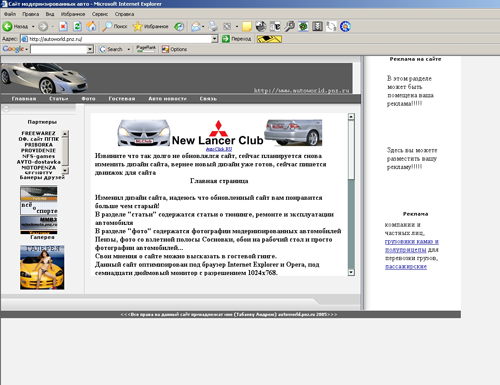Click the Google toolbar search input
The image size is (500, 385).
point(59,49)
